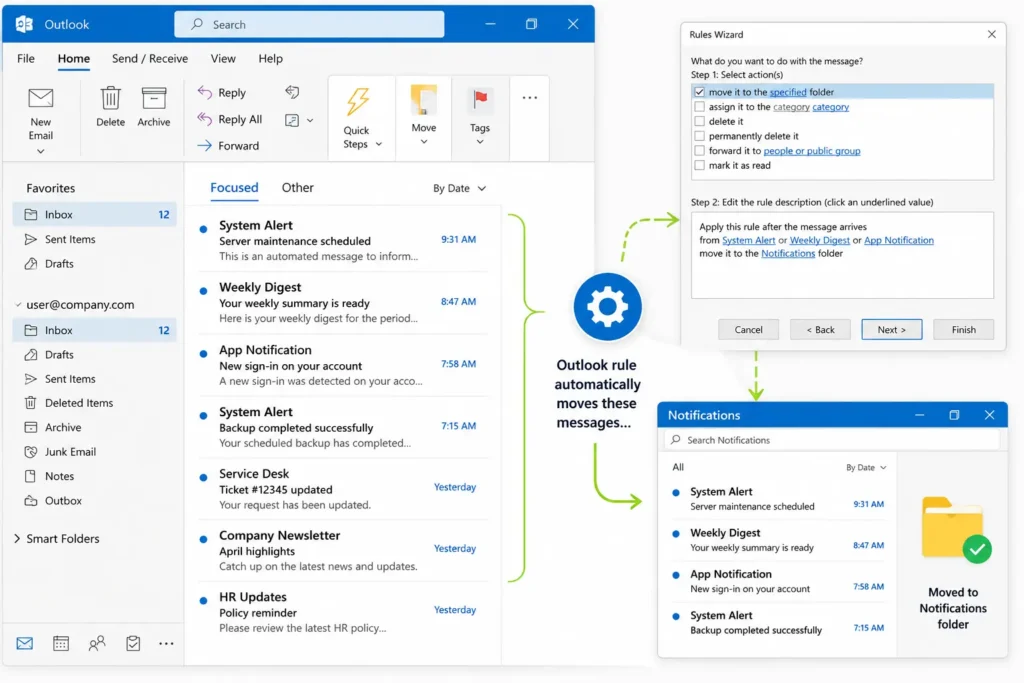
Task: Click the share-to-Teams icon beside Reply
Action: 292,93
